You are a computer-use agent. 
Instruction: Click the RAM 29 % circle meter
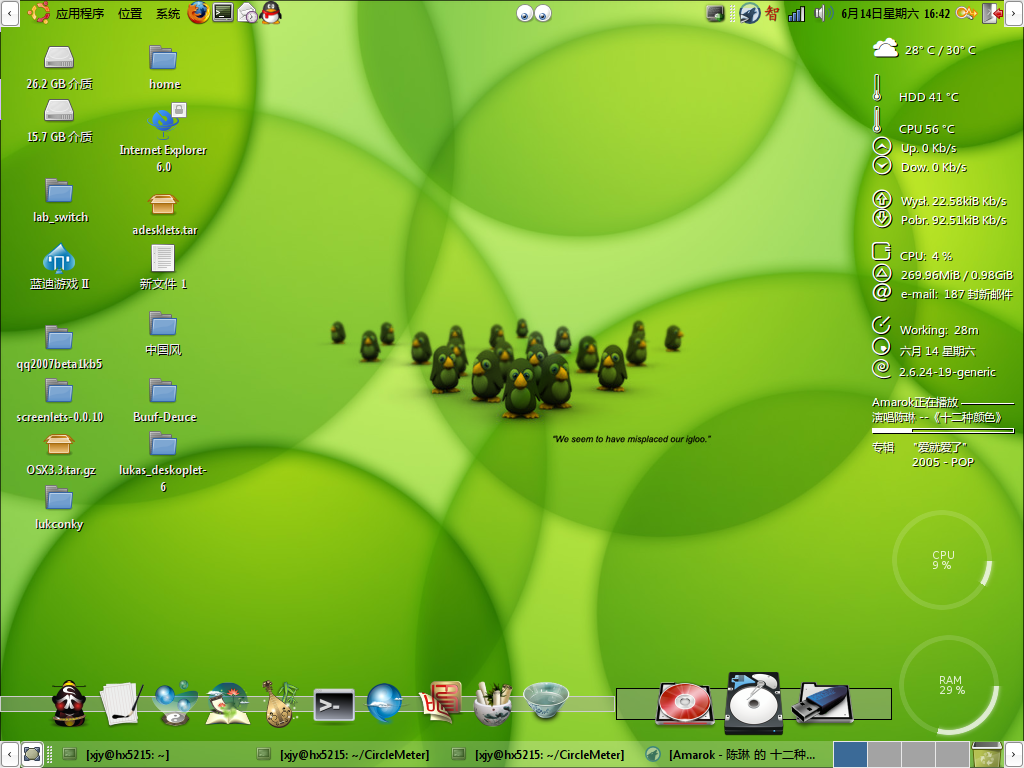tap(950, 685)
